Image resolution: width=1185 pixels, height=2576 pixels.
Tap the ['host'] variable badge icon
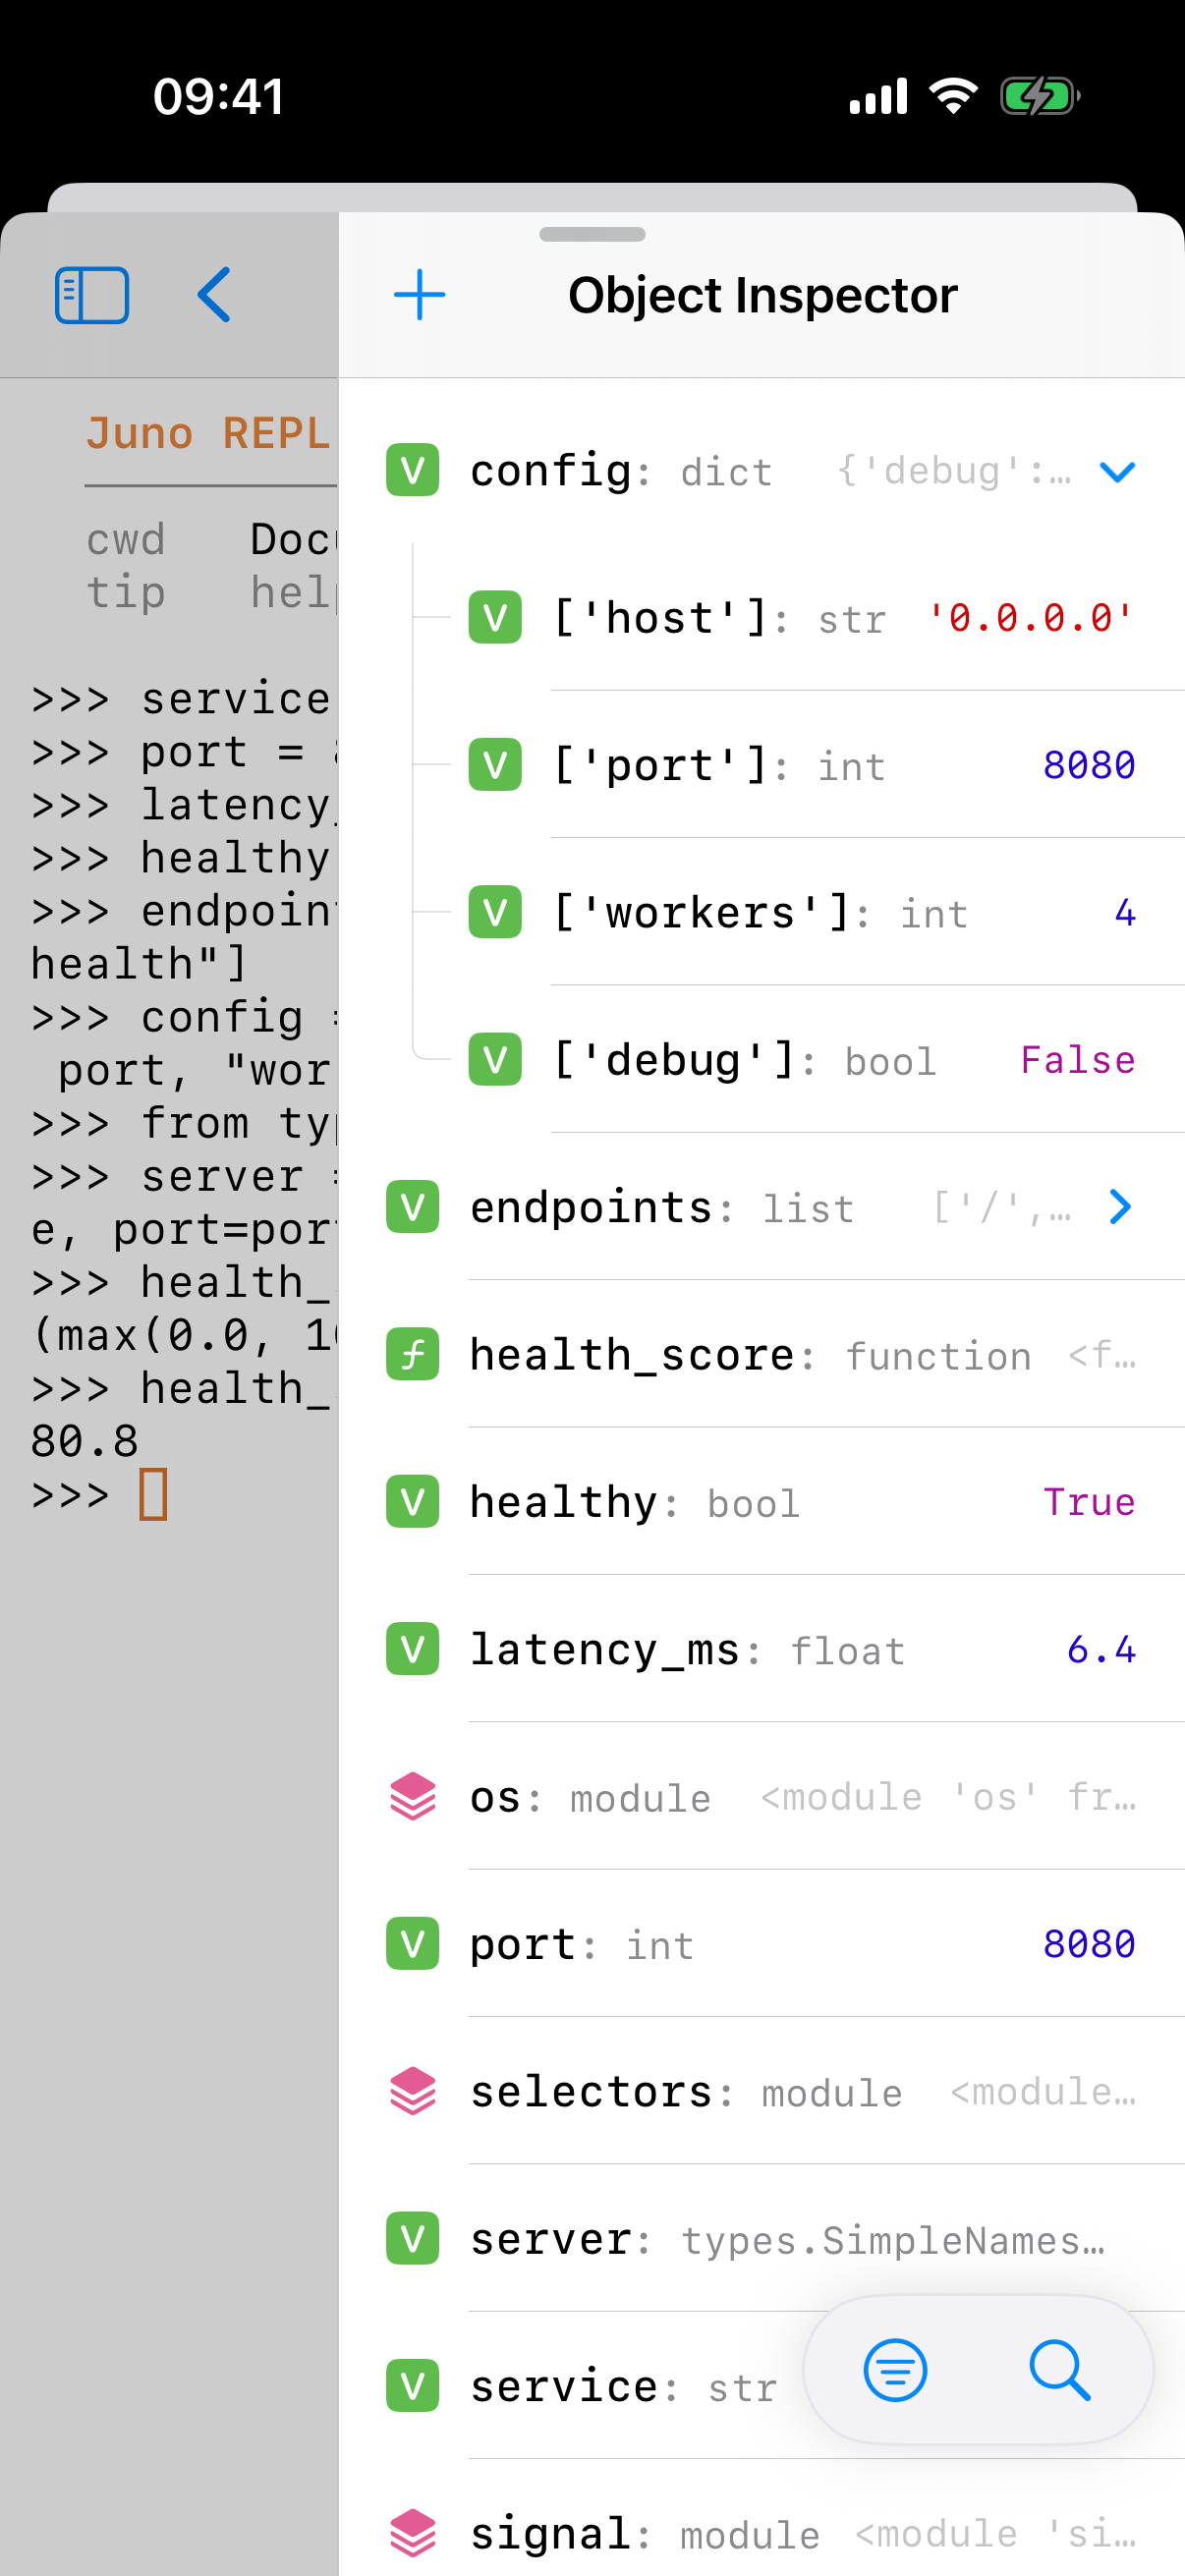click(x=495, y=617)
